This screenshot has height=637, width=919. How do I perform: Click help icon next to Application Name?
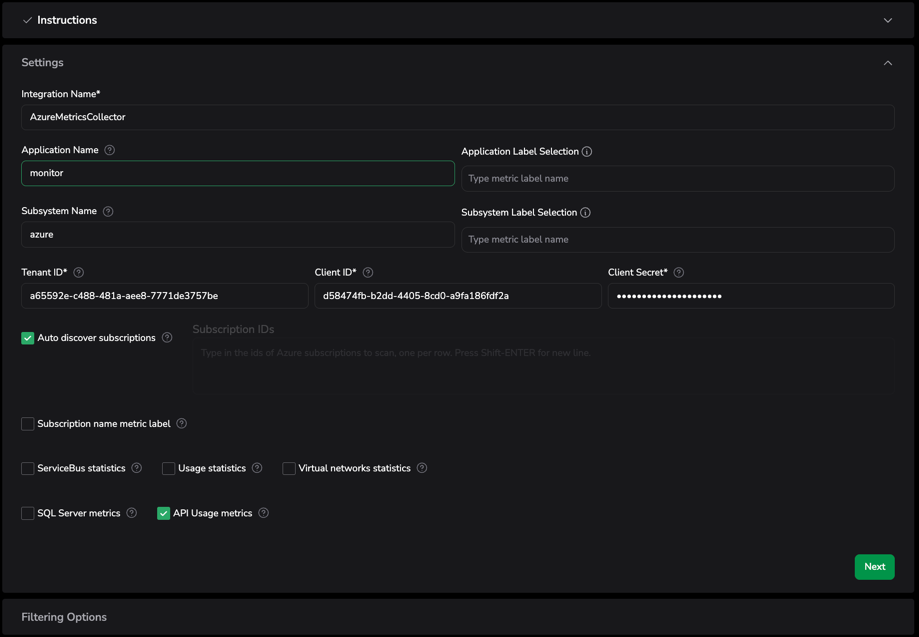tap(110, 150)
